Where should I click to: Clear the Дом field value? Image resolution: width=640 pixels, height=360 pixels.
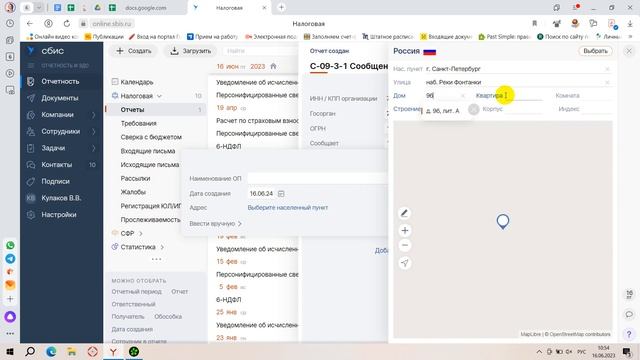tap(463, 96)
